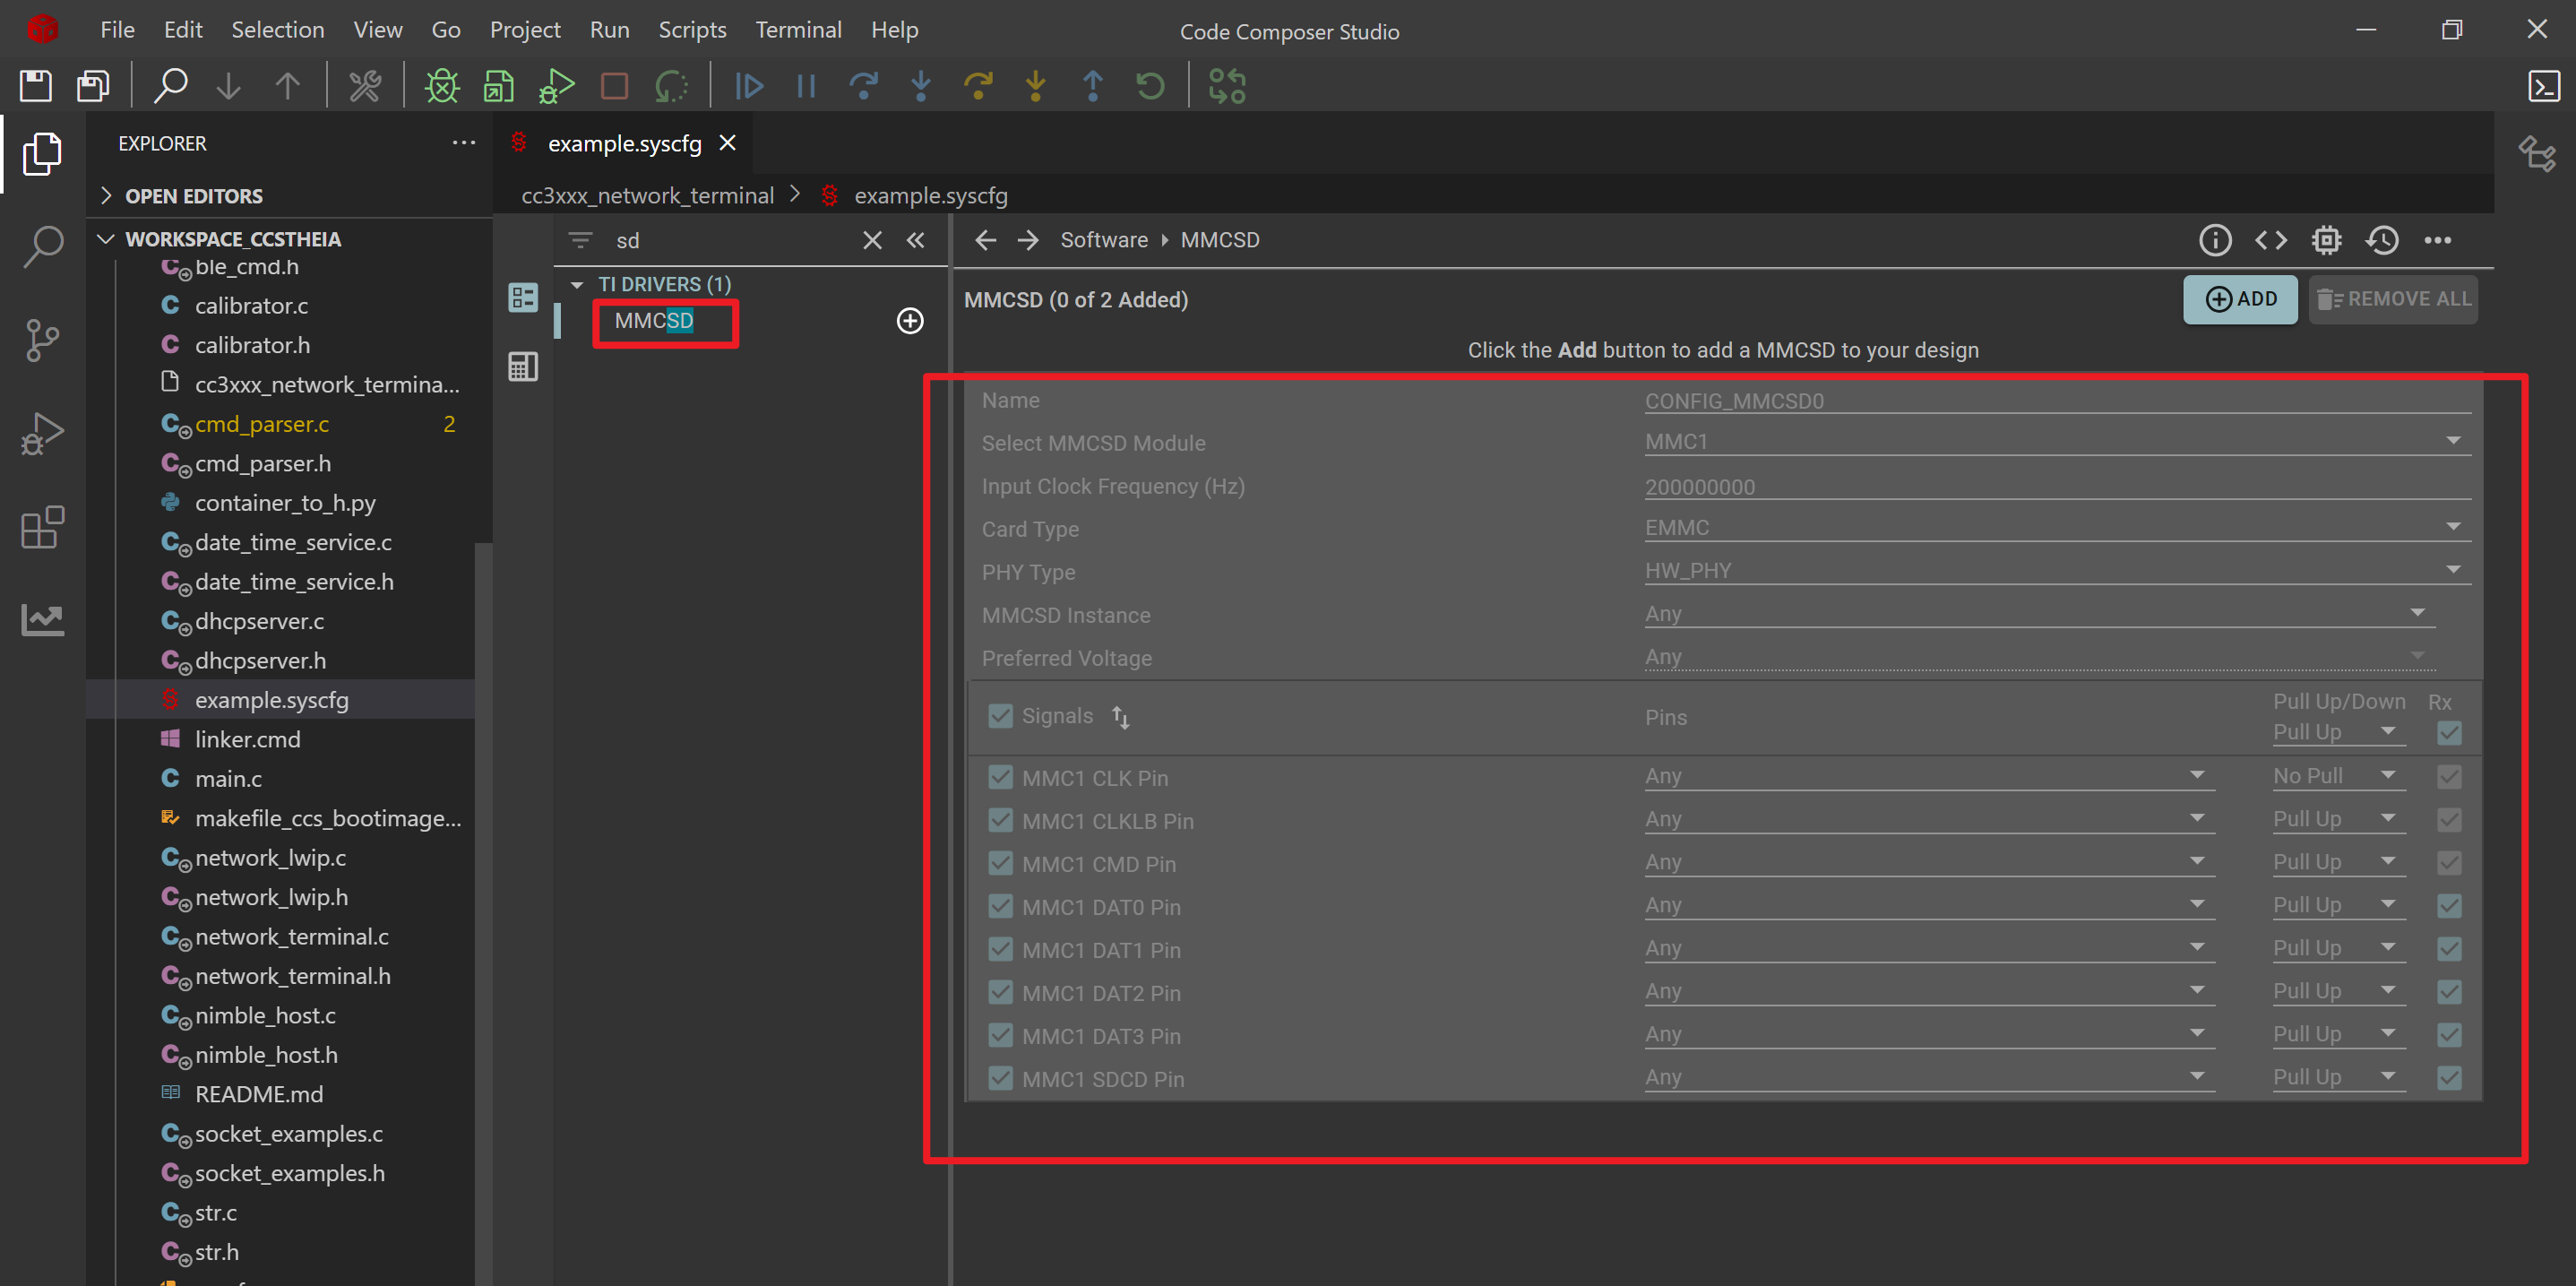
Task: Toggle Rx checkbox in Signals header row
Action: click(2449, 733)
